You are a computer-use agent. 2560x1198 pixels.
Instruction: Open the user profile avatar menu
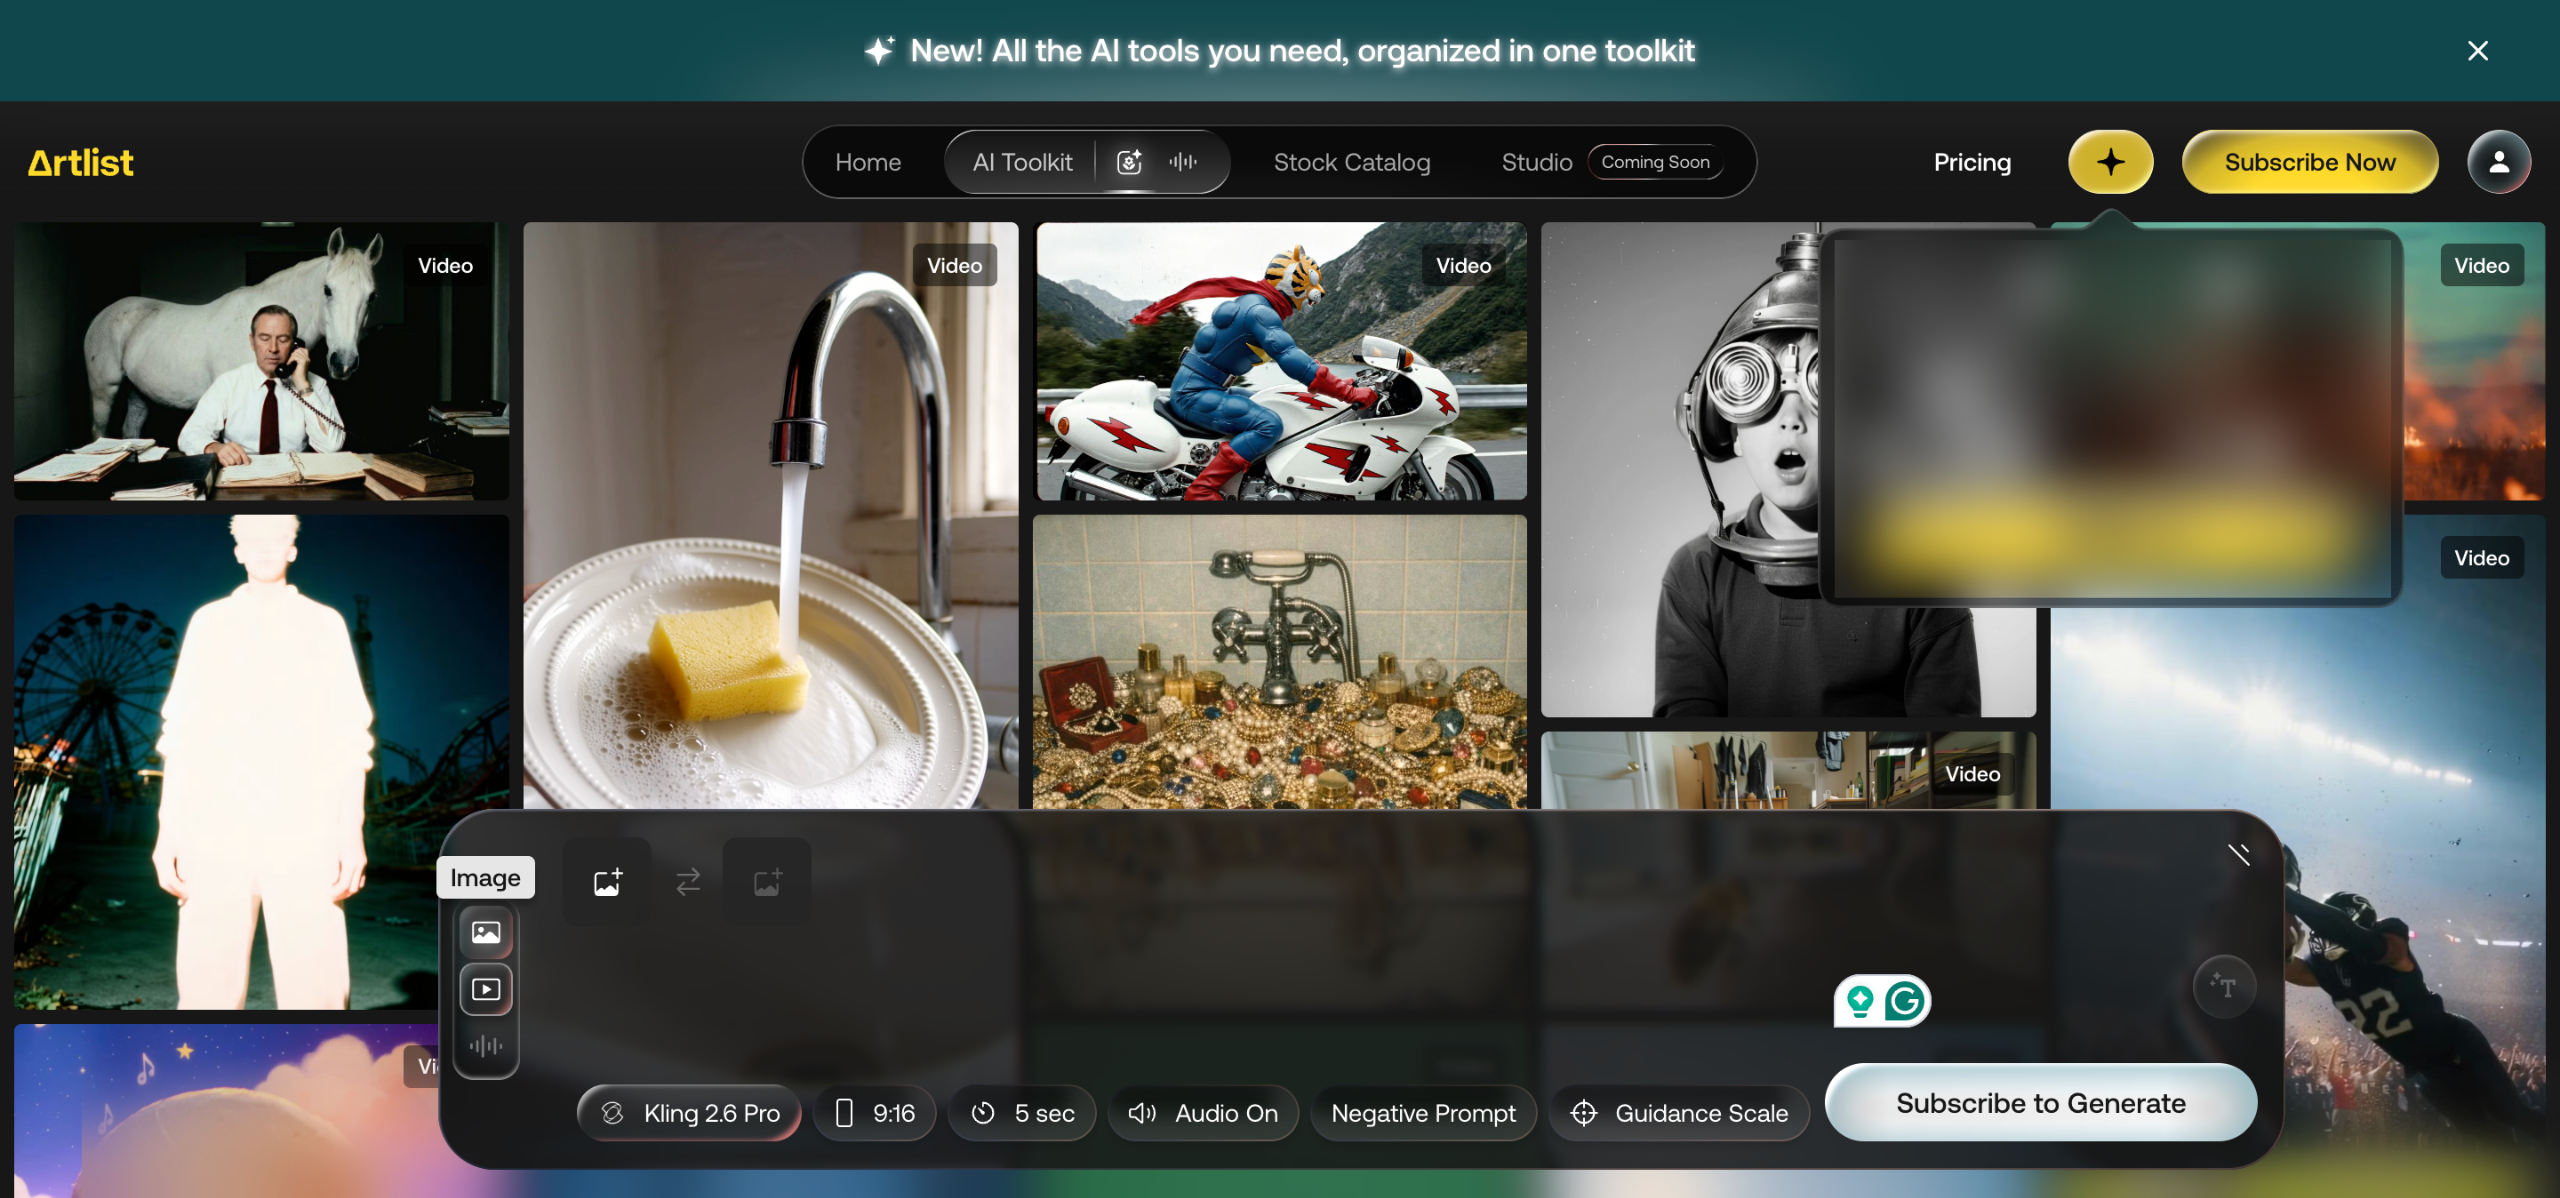point(2498,162)
